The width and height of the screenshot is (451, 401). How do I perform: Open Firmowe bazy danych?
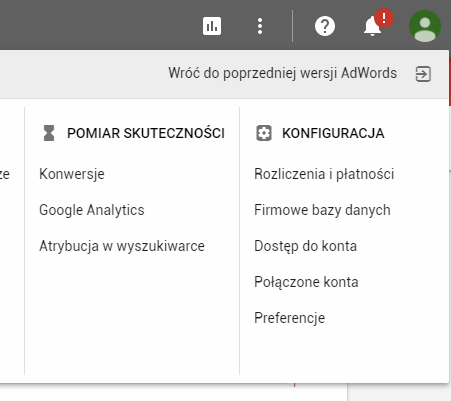[x=322, y=210]
